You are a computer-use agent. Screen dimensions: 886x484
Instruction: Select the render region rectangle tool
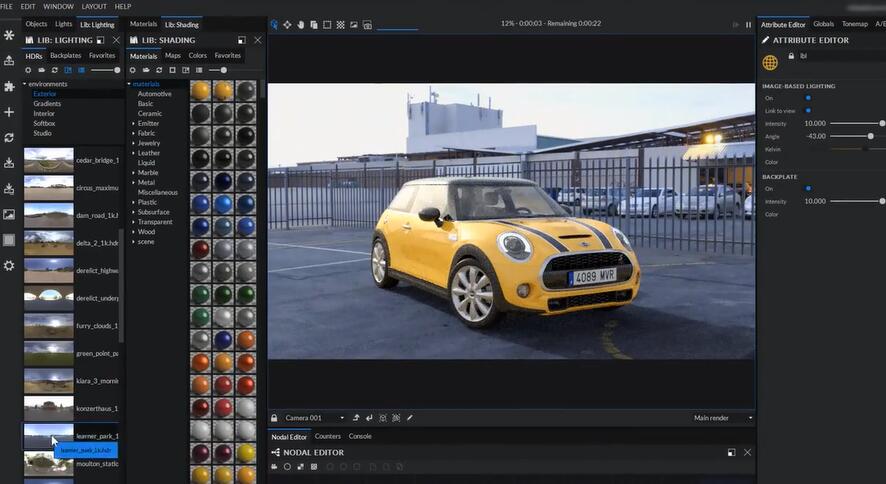click(327, 25)
